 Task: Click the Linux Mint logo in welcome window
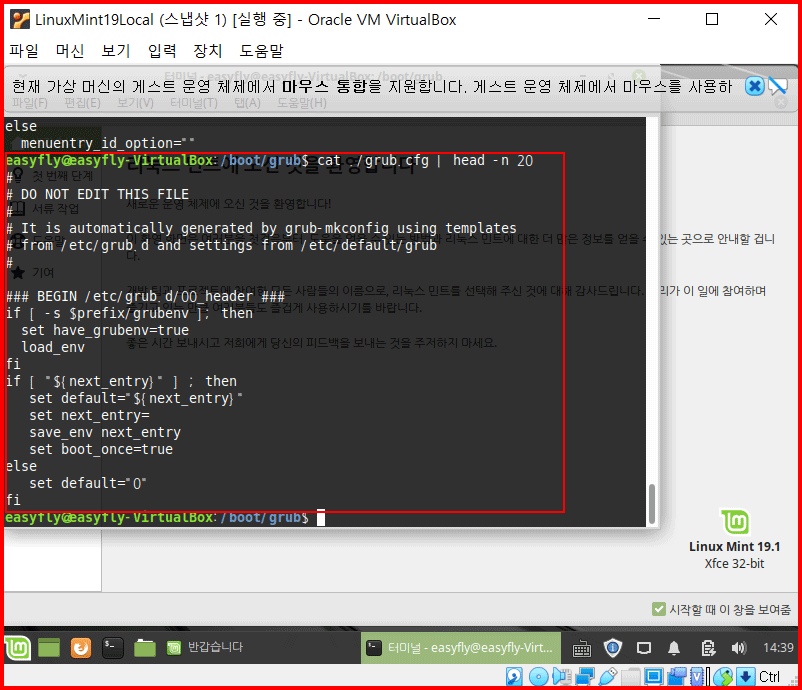click(x=734, y=522)
